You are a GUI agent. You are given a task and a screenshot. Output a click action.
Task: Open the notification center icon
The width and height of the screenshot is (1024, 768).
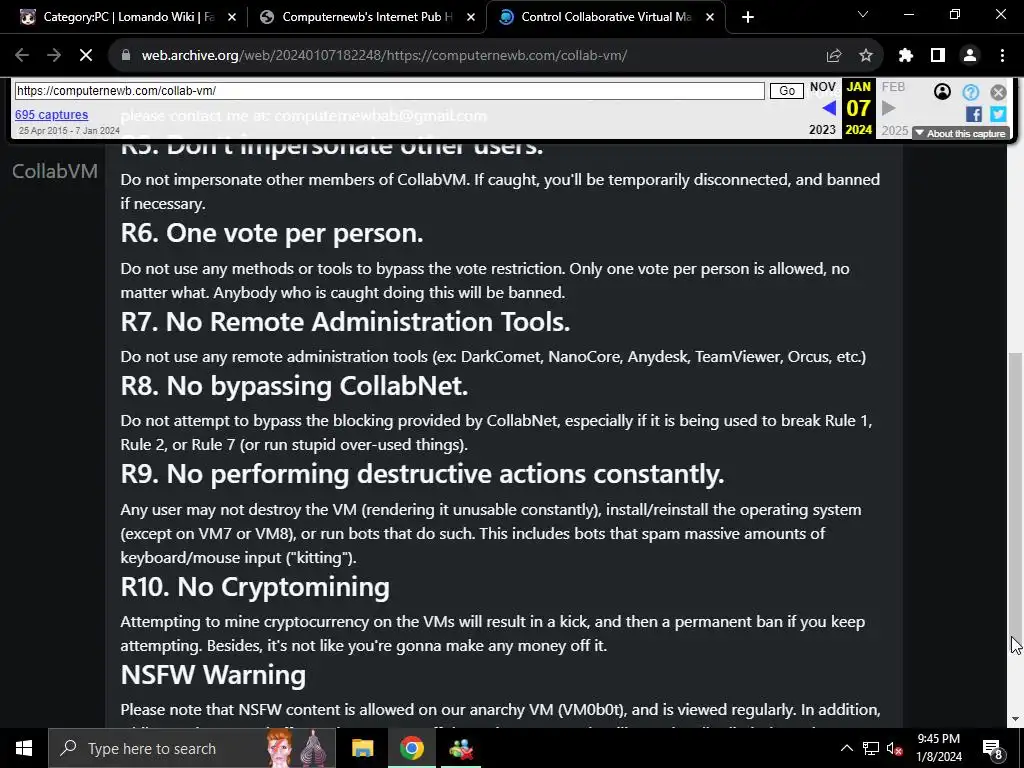click(x=993, y=748)
